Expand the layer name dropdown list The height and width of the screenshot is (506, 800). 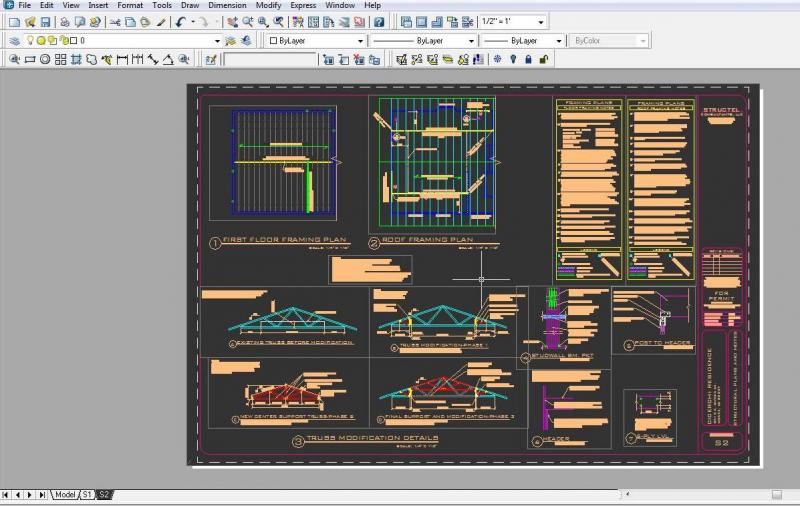coord(217,41)
